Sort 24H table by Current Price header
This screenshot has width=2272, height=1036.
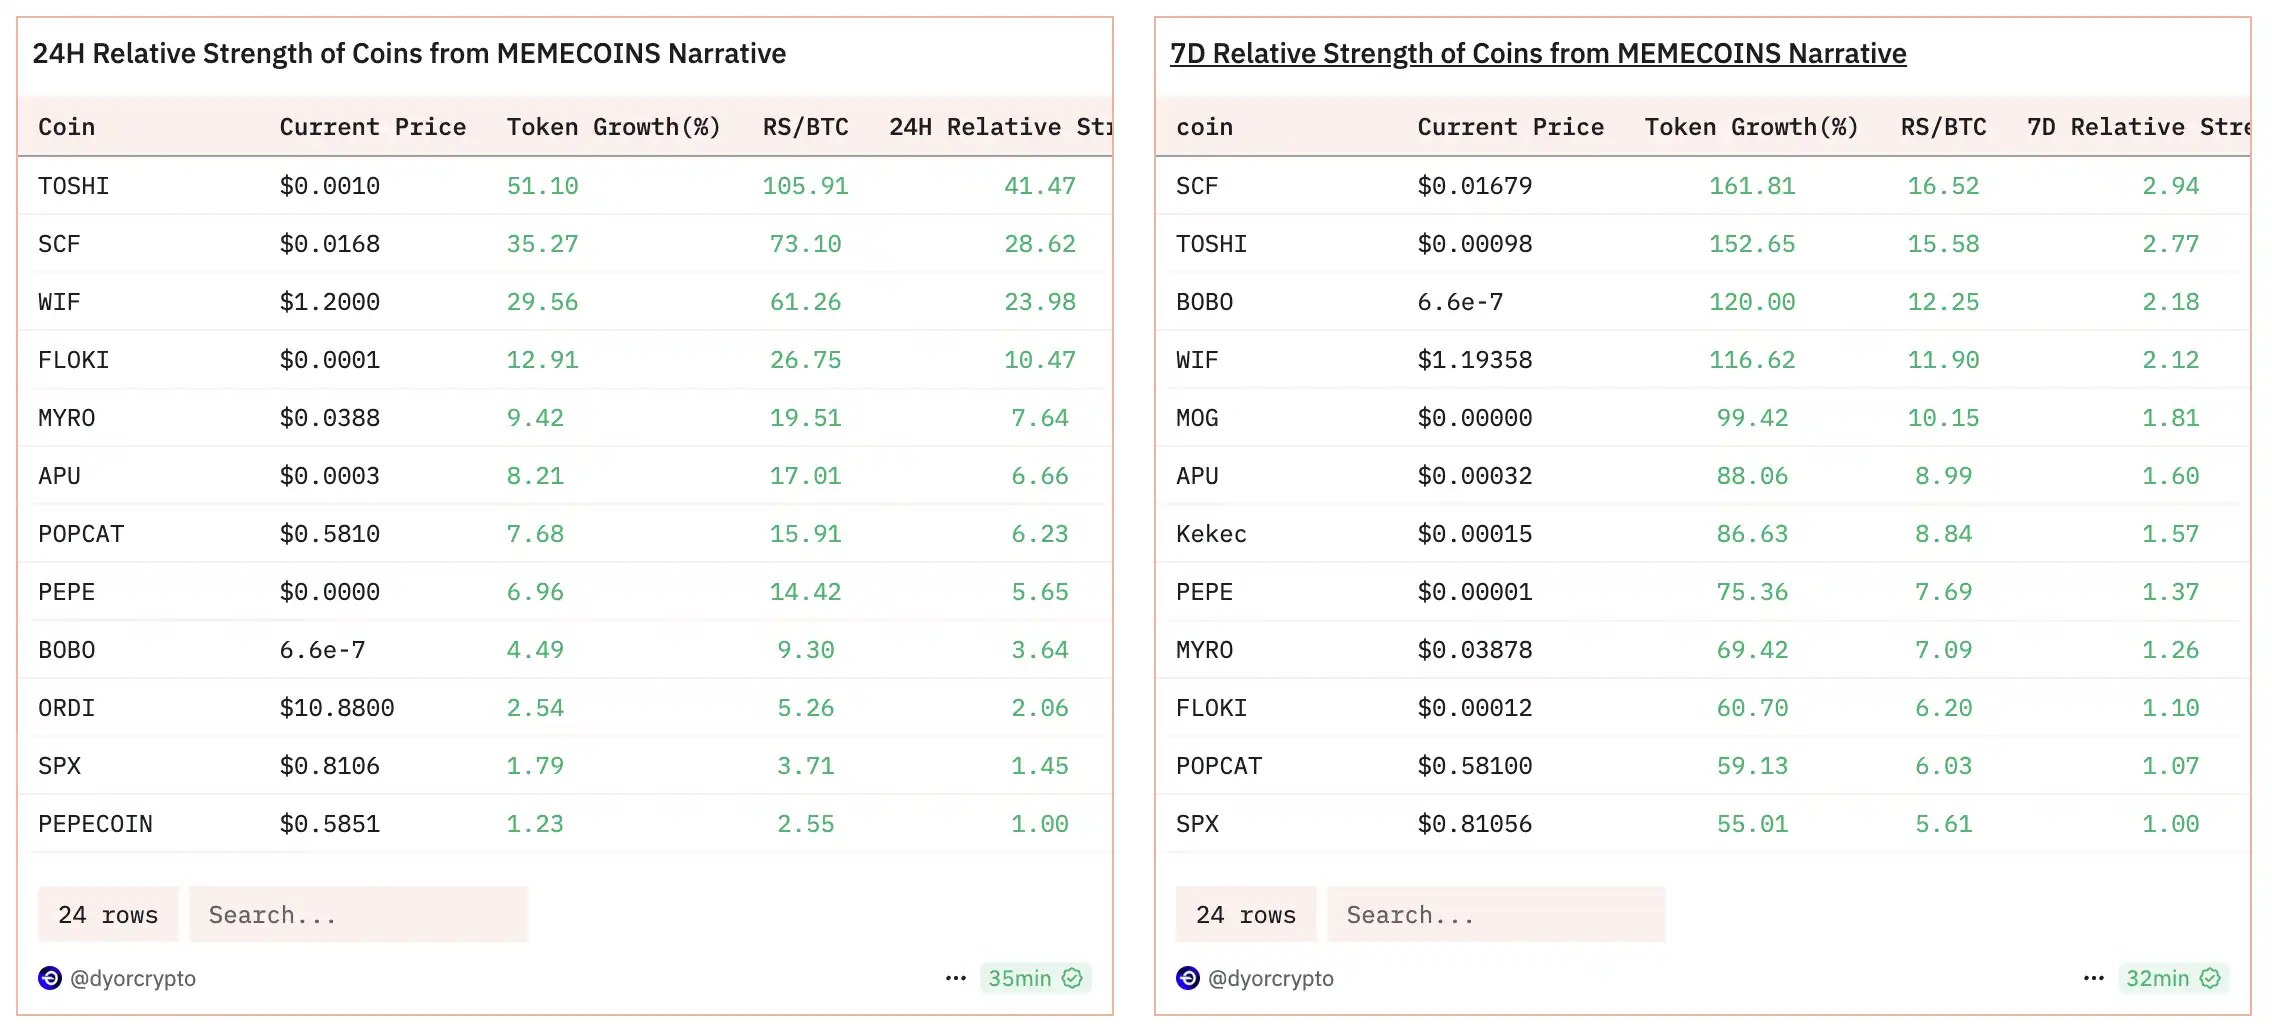click(372, 127)
